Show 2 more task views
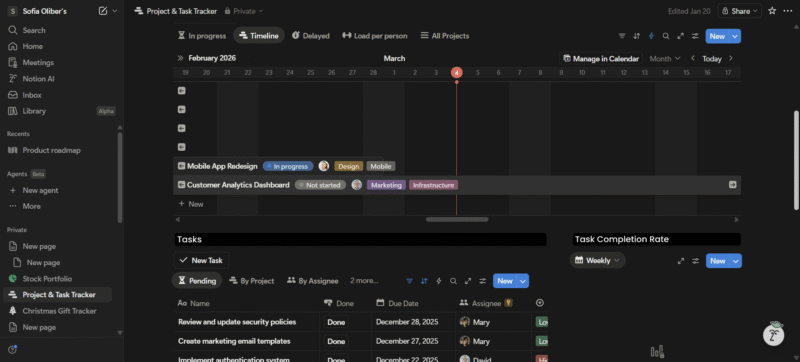Image resolution: width=800 pixels, height=362 pixels. [364, 280]
